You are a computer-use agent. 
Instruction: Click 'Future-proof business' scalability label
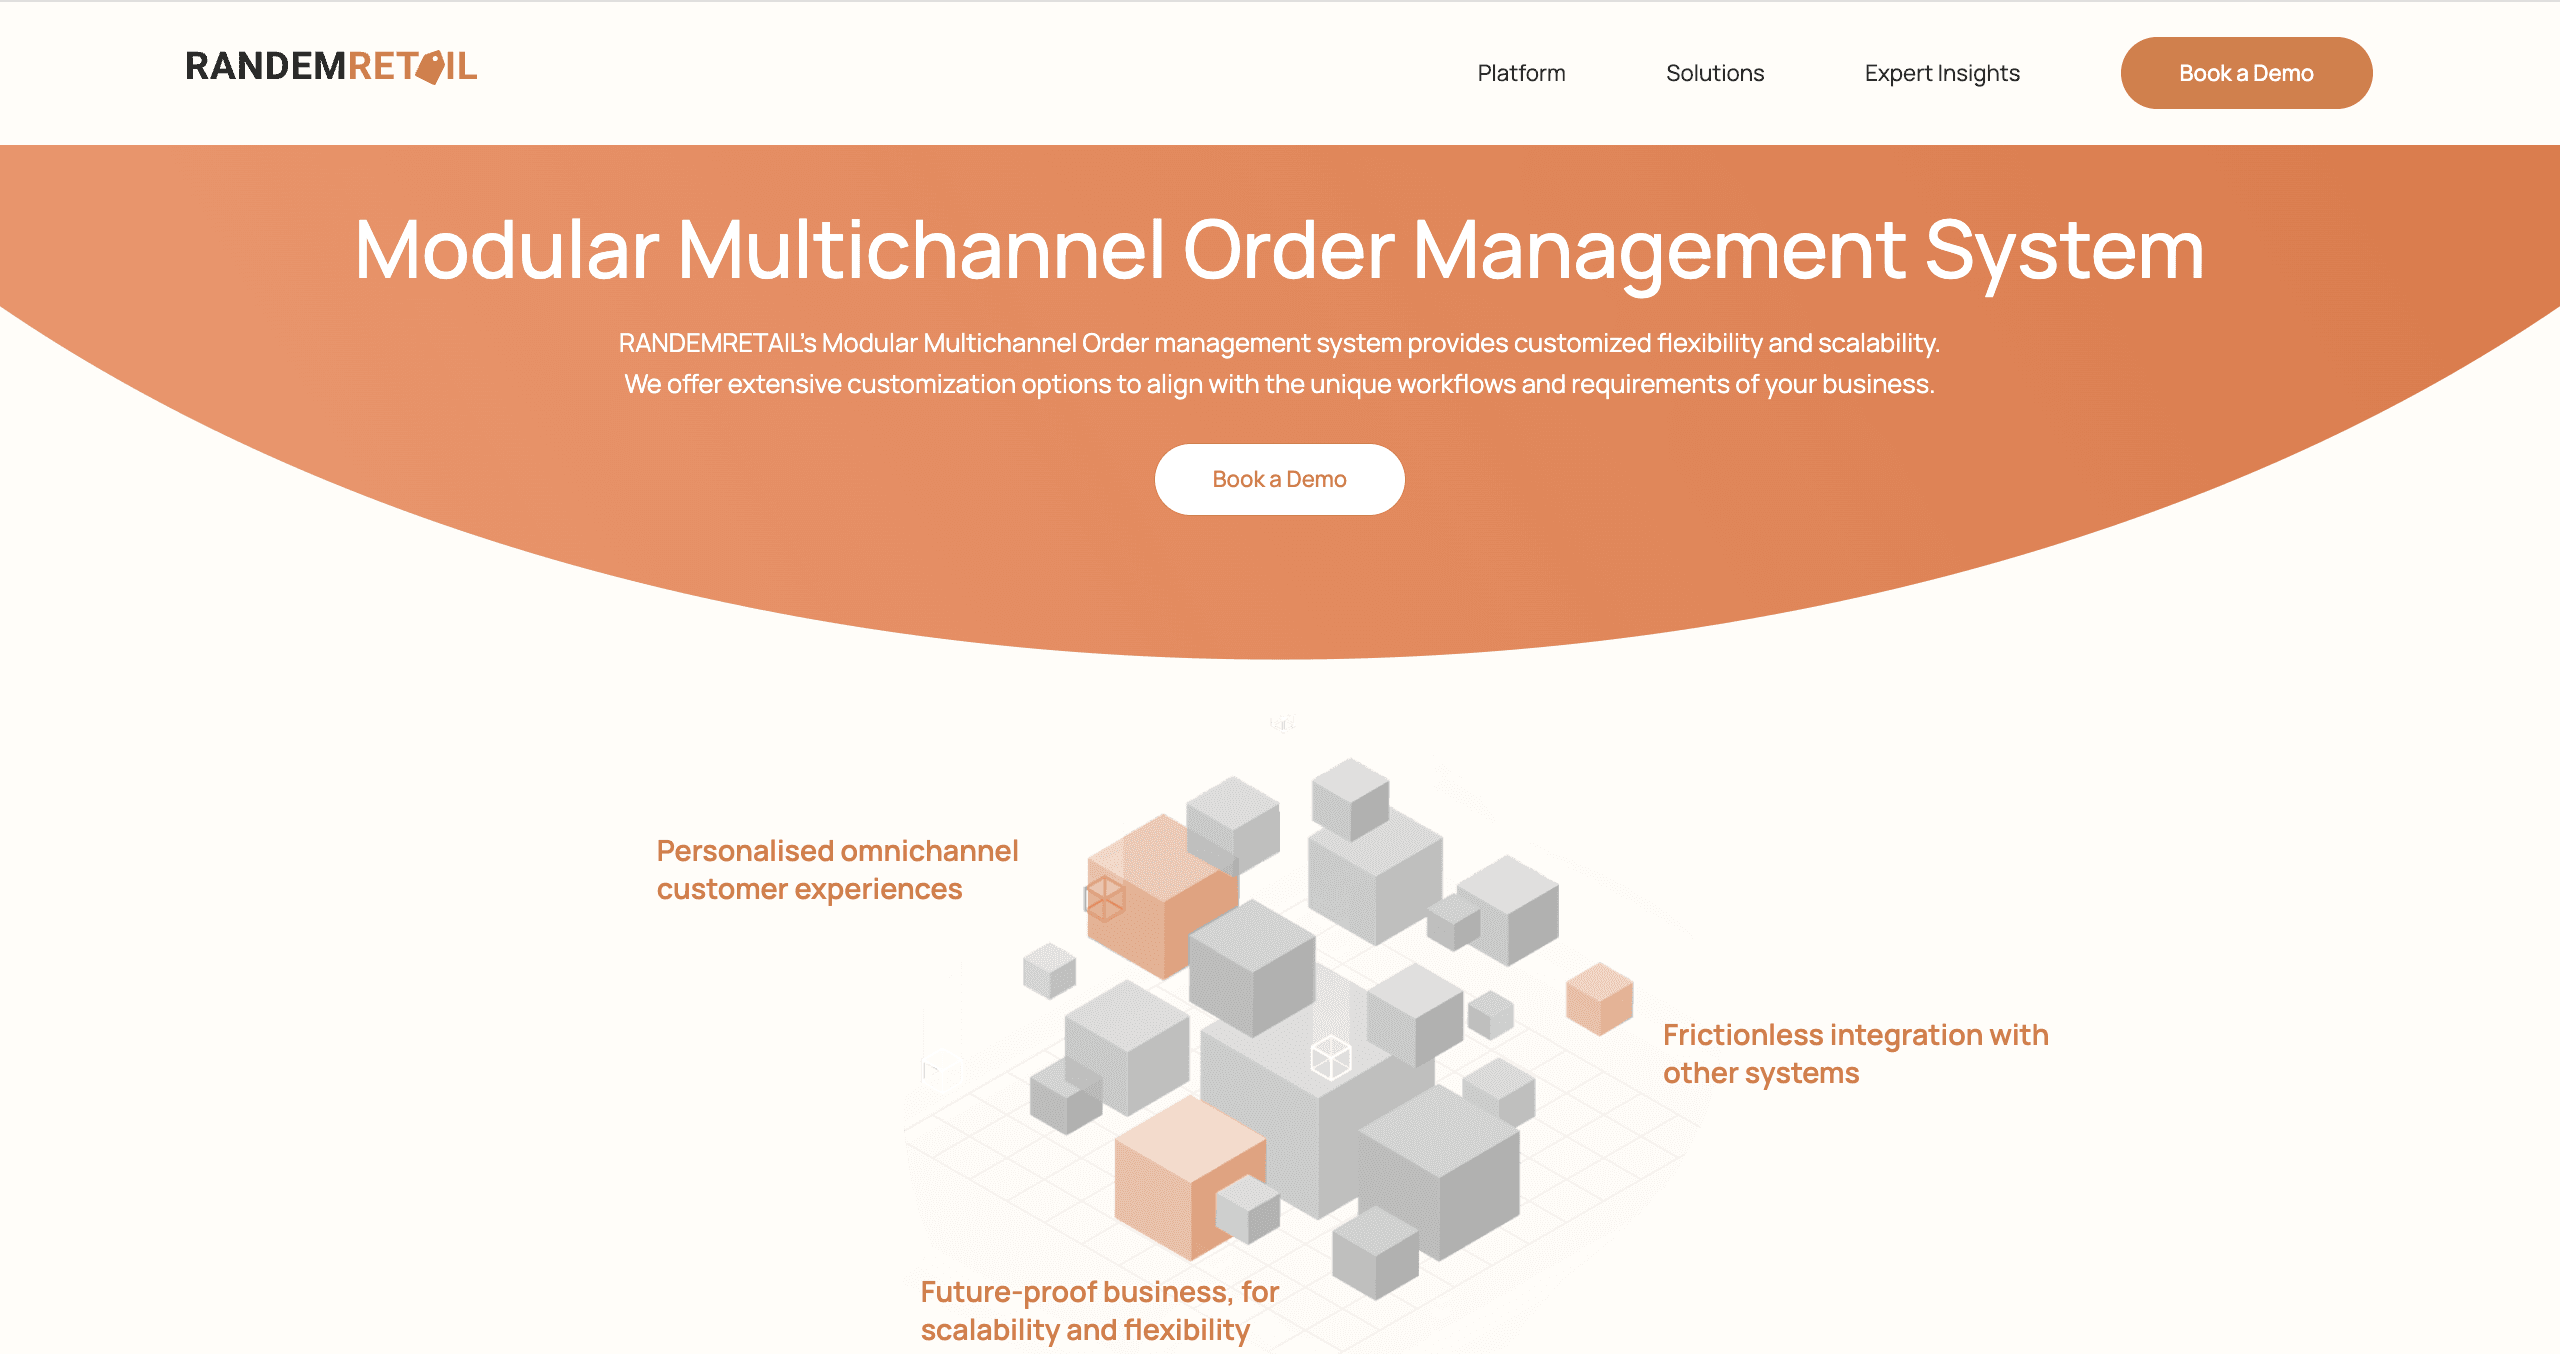[1099, 1310]
